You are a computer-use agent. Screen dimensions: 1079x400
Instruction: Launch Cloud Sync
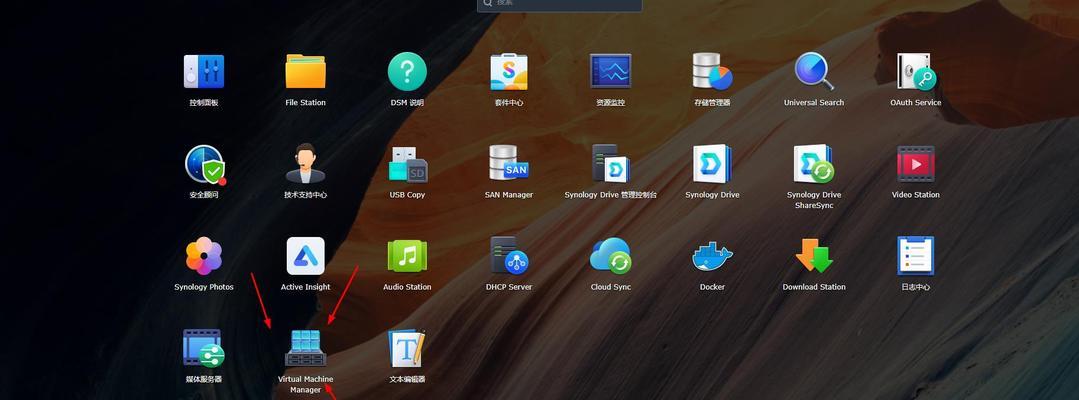pos(610,256)
